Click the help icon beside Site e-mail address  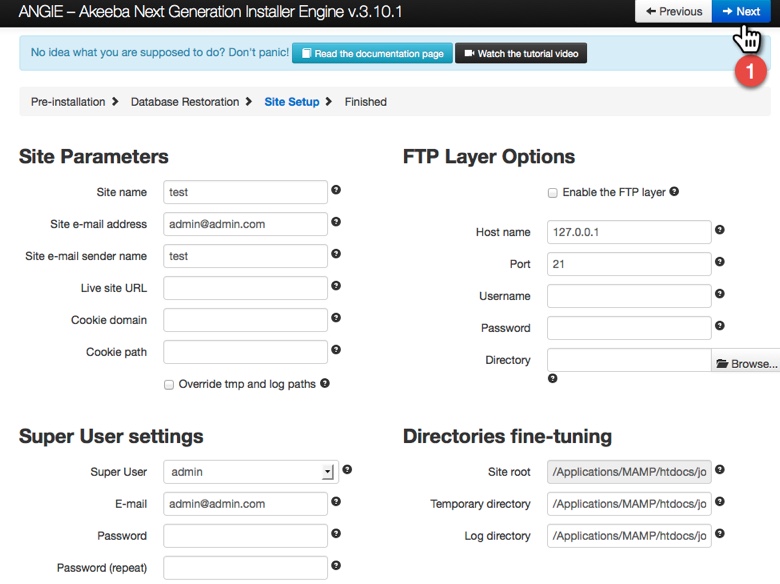pos(336,221)
